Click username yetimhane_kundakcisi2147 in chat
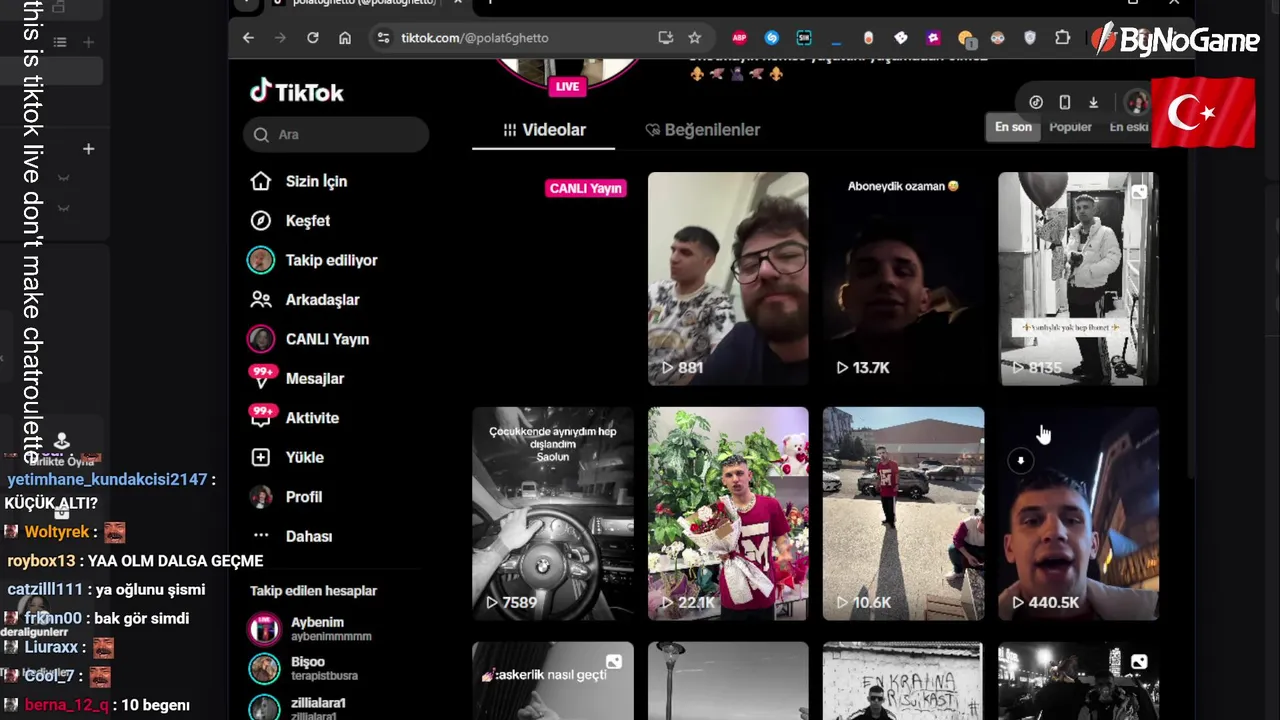The width and height of the screenshot is (1280, 720). (107, 480)
